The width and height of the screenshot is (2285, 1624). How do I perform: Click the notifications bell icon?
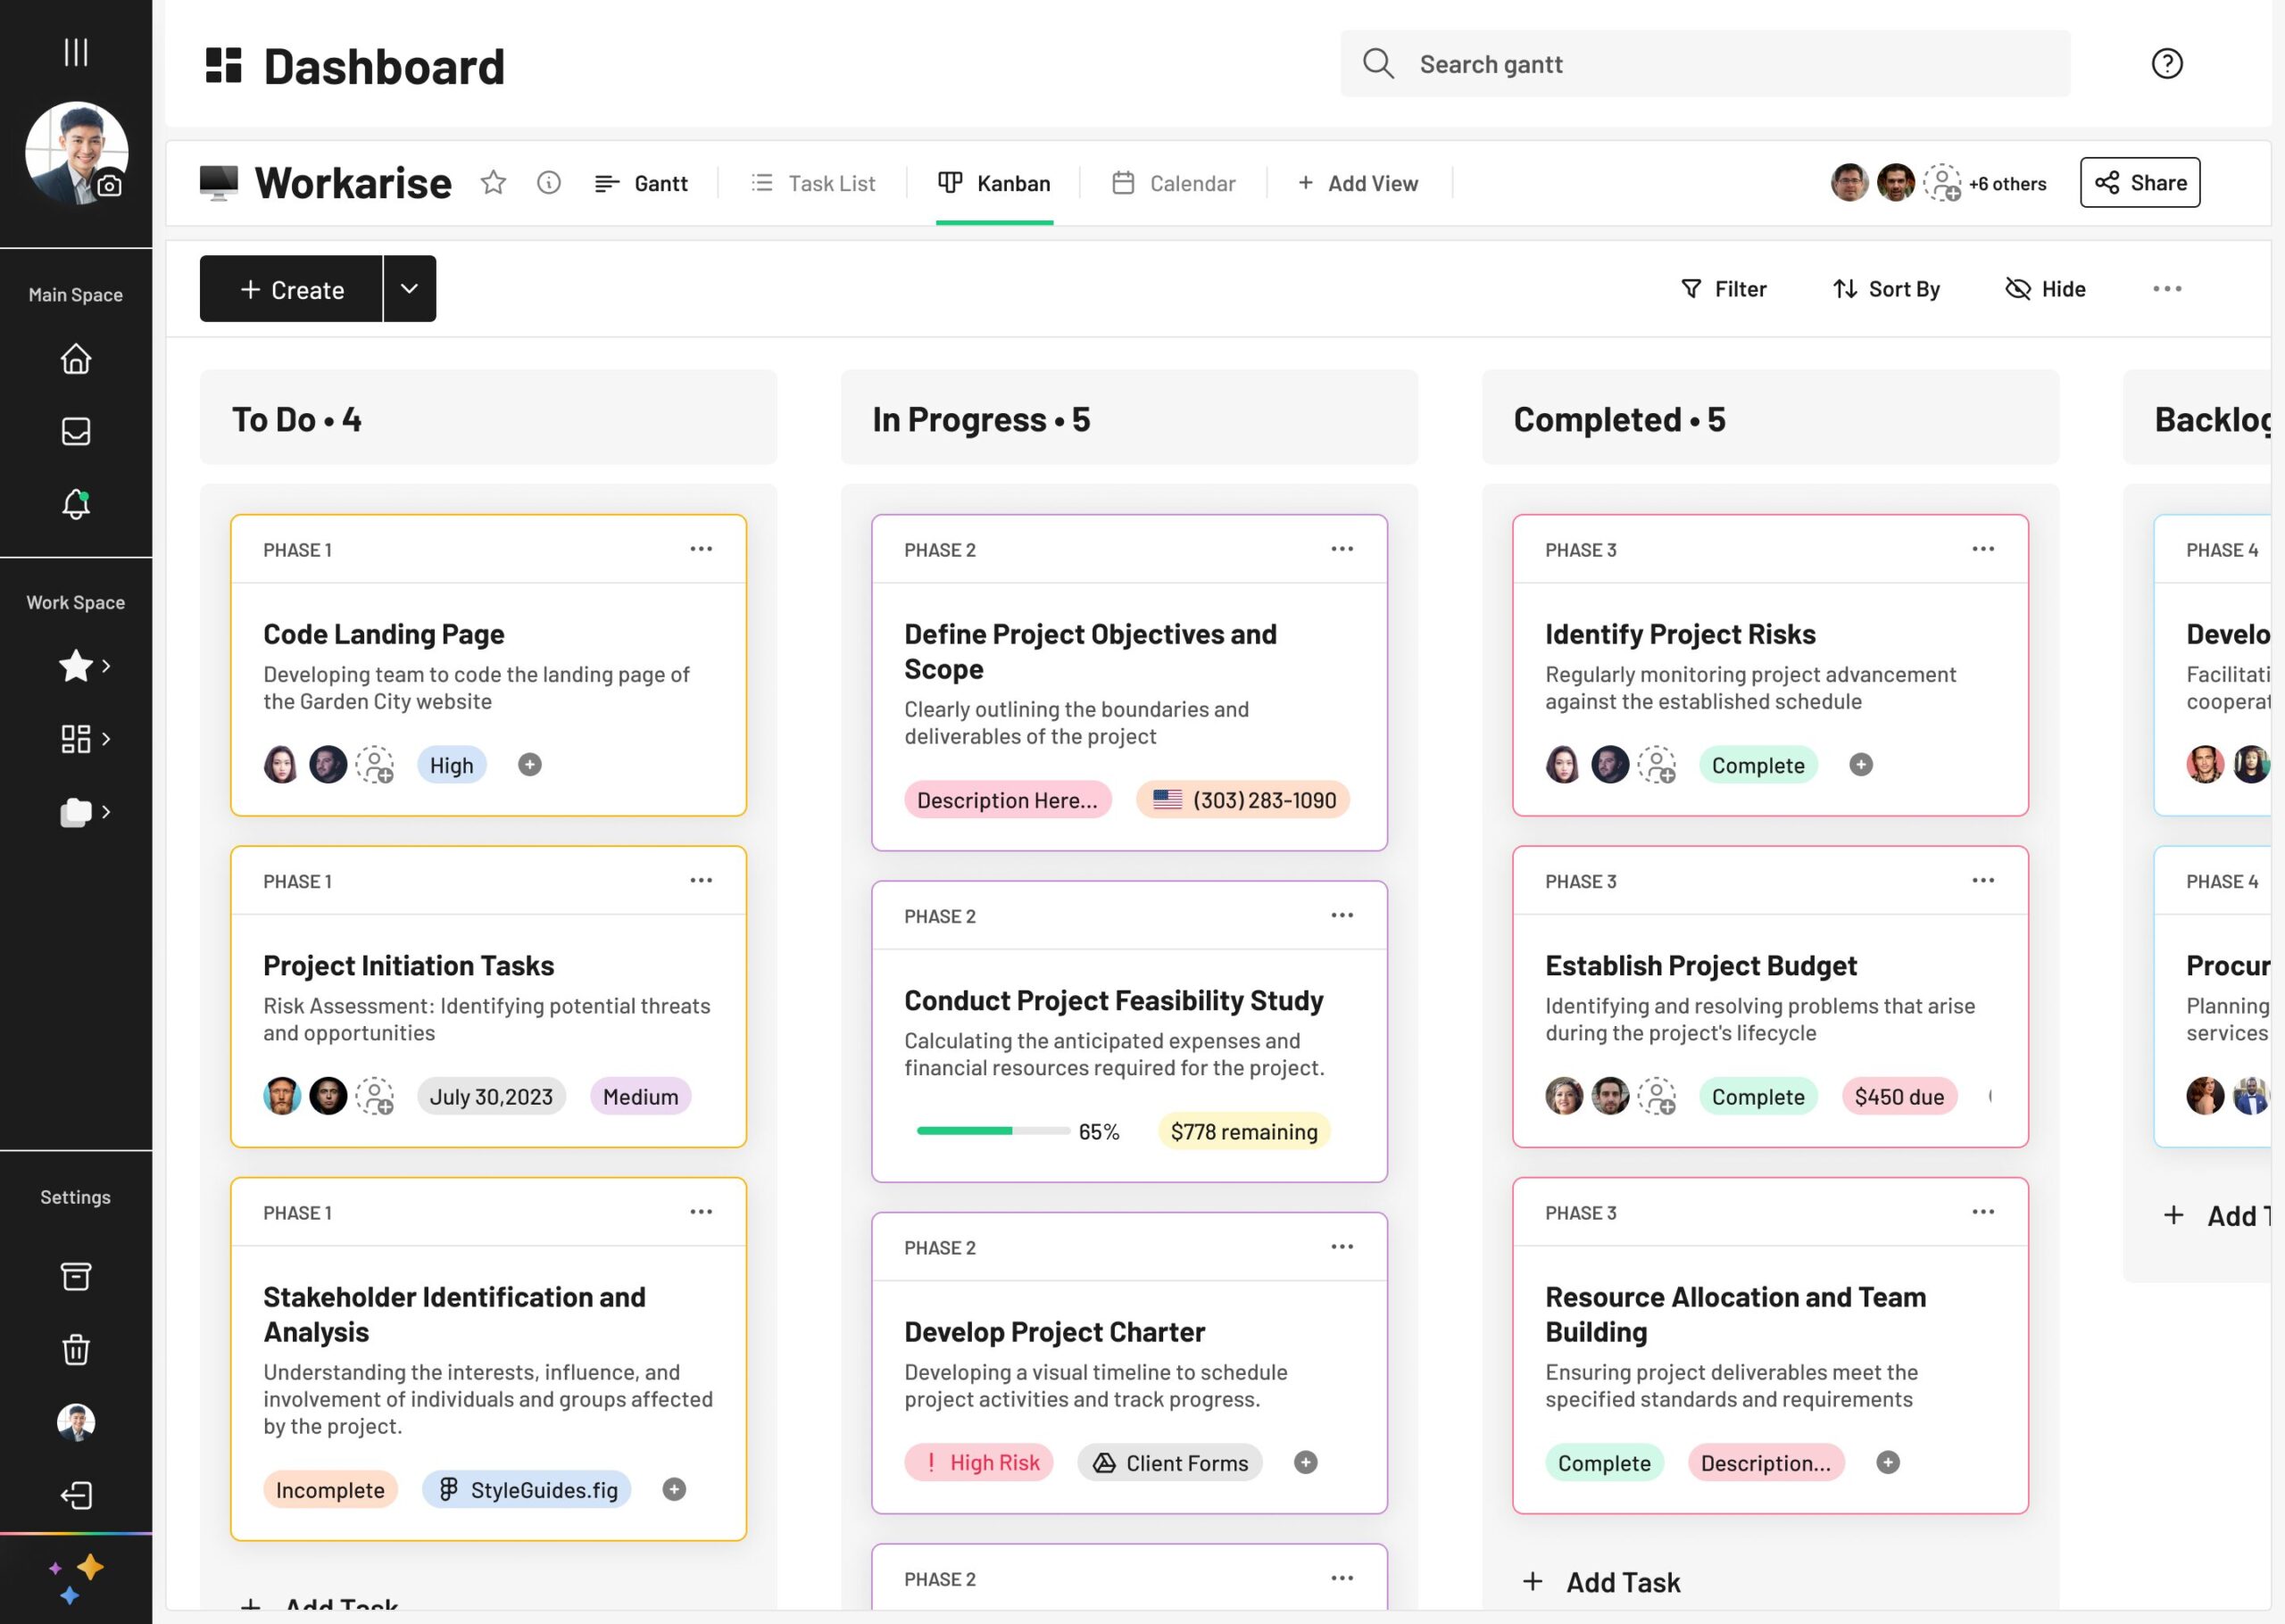click(76, 504)
